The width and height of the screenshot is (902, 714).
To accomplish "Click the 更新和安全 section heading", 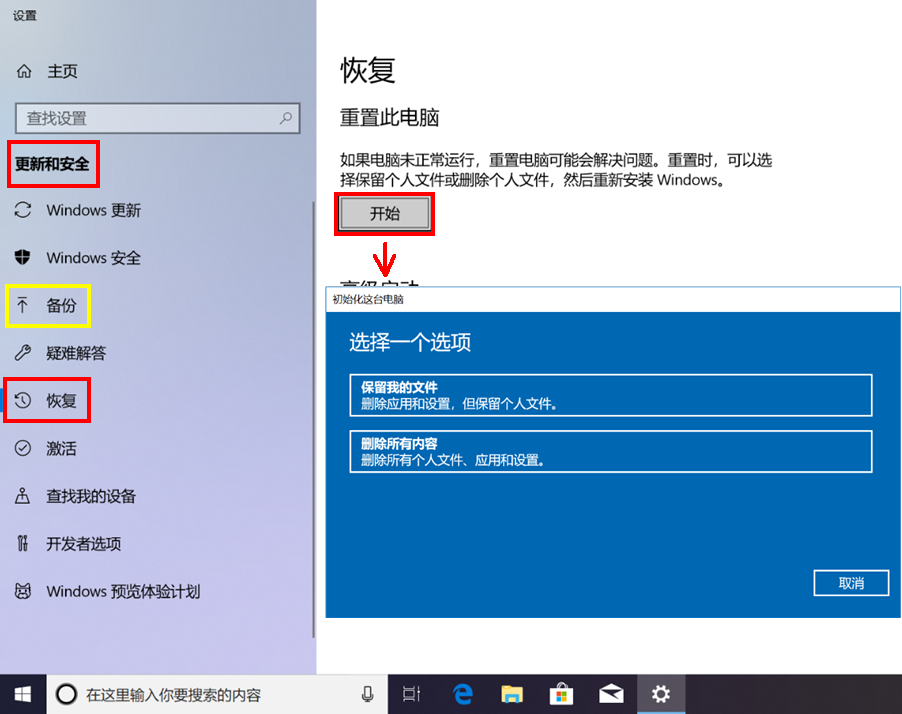I will 52,164.
